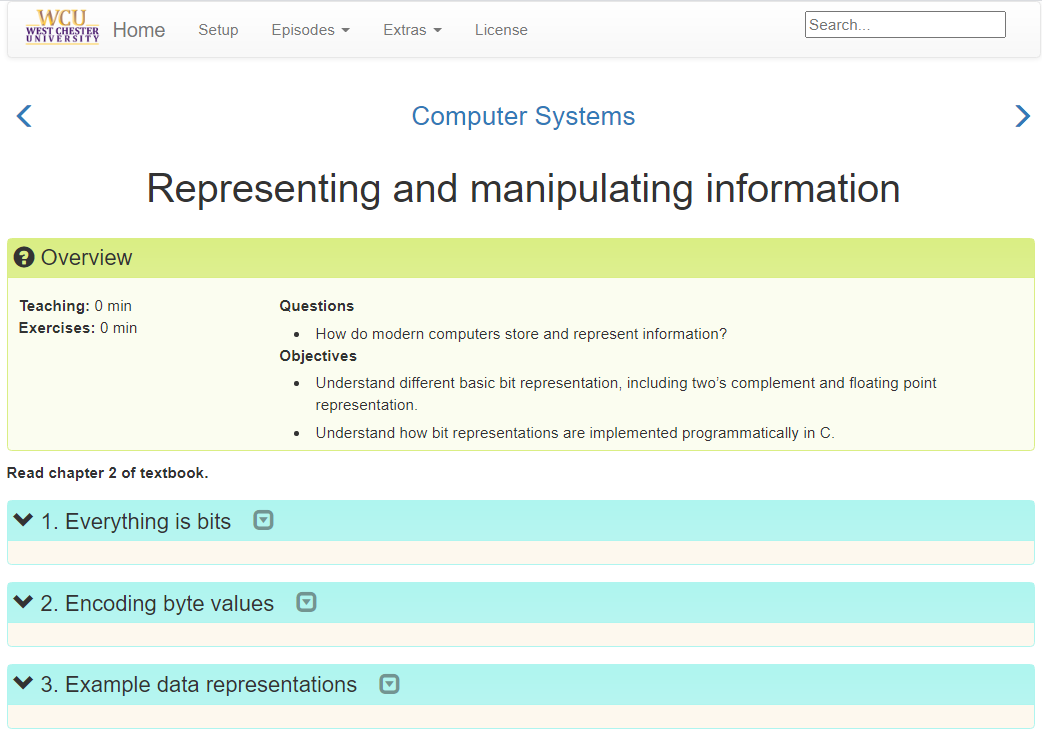1042x738 pixels.
Task: Click the 'Questions' subheading
Action: click(316, 306)
